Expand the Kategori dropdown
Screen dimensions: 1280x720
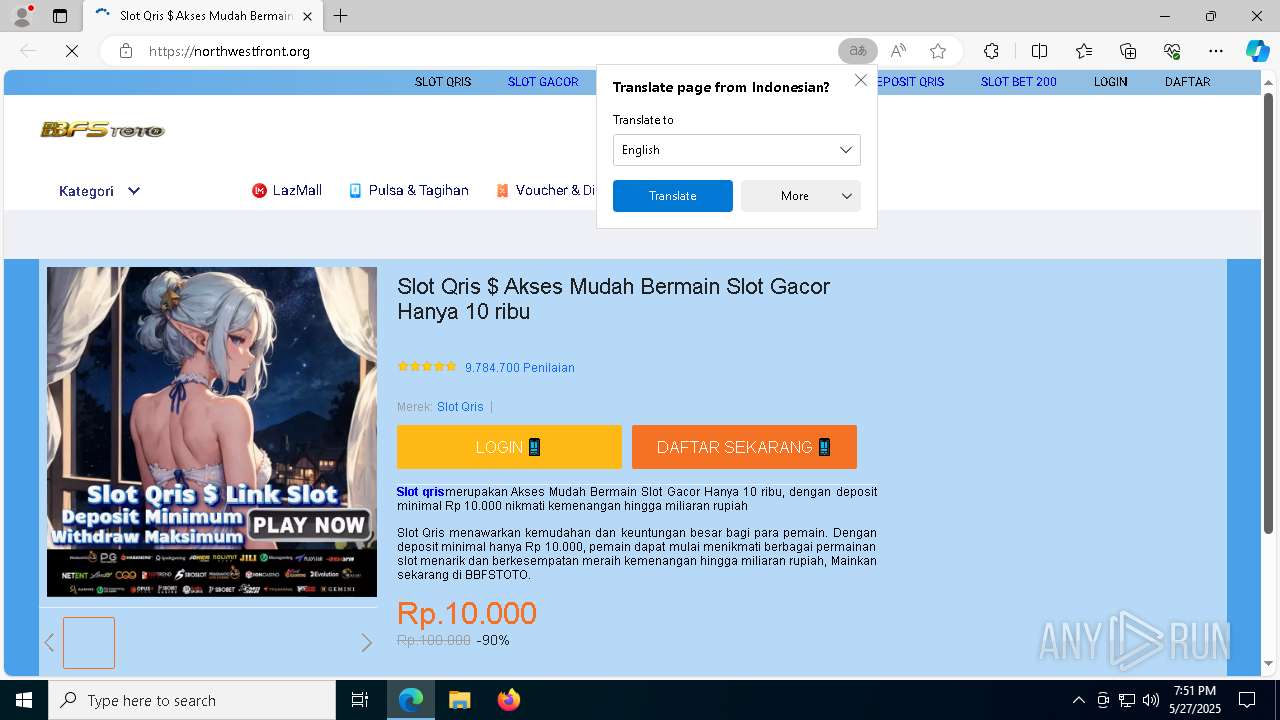(99, 191)
